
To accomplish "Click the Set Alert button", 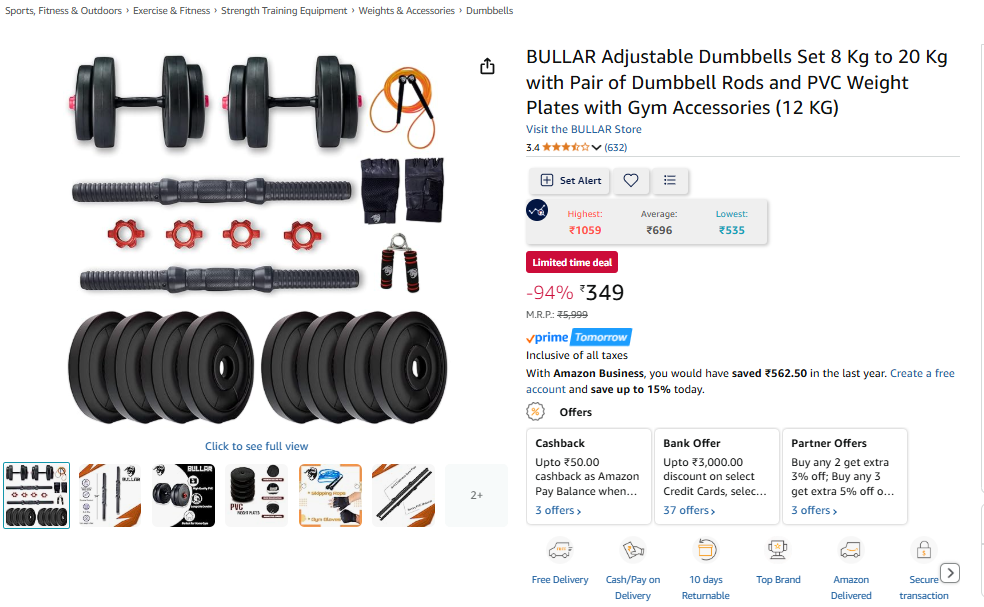I will 570,180.
